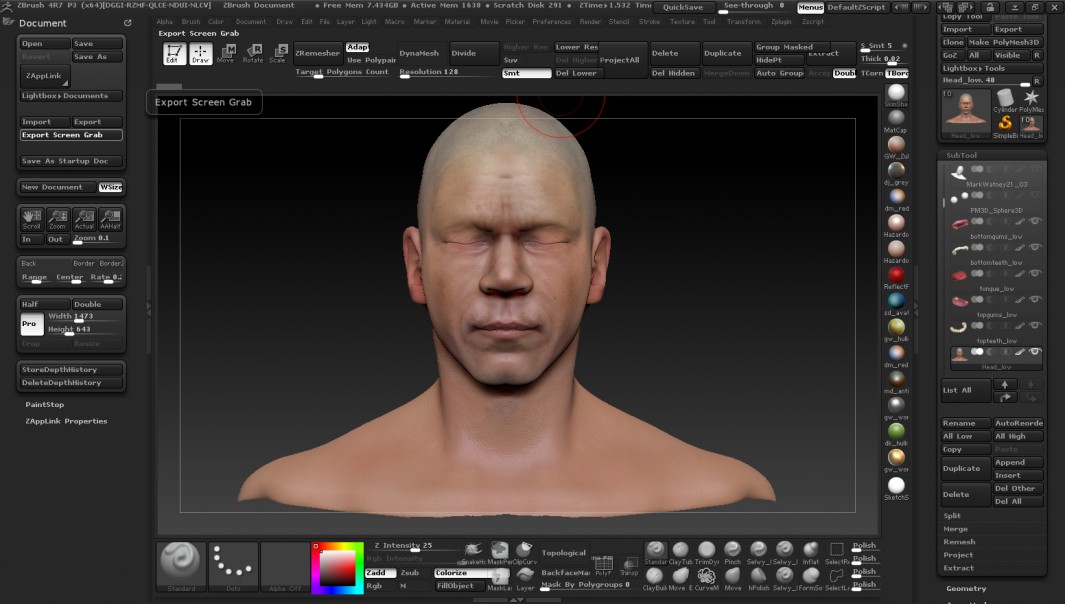Image resolution: width=1065 pixels, height=604 pixels.
Task: Open the Dots stroke type picker
Action: [x=234, y=567]
